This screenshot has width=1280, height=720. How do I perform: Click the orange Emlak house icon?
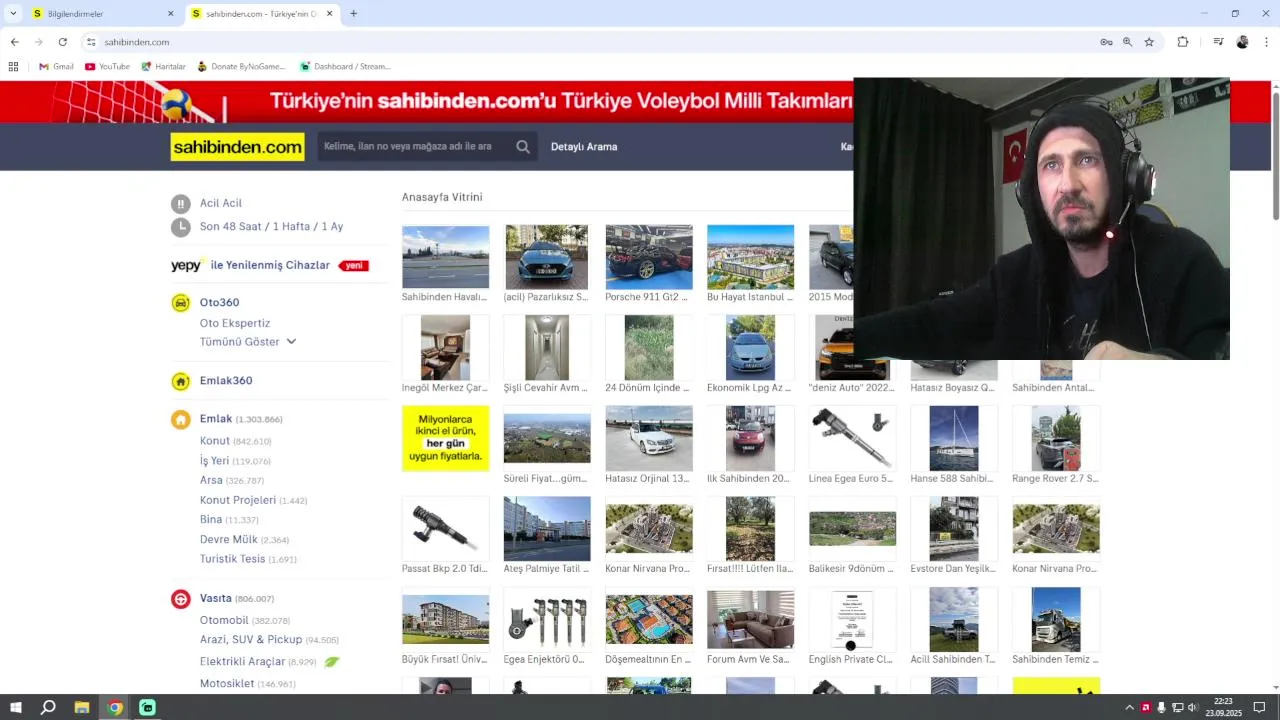click(180, 420)
